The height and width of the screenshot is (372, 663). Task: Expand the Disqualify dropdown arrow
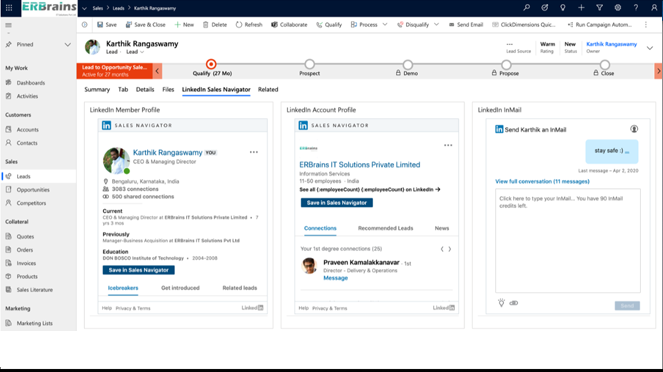point(436,25)
